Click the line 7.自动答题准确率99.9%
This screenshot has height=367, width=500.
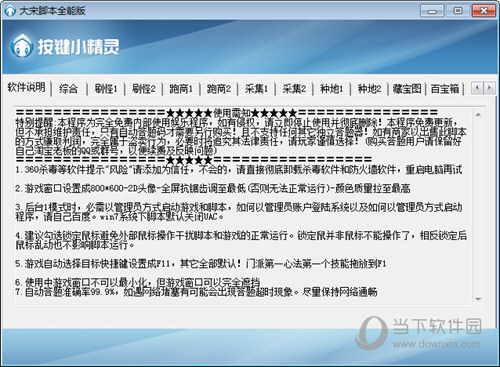(x=196, y=292)
